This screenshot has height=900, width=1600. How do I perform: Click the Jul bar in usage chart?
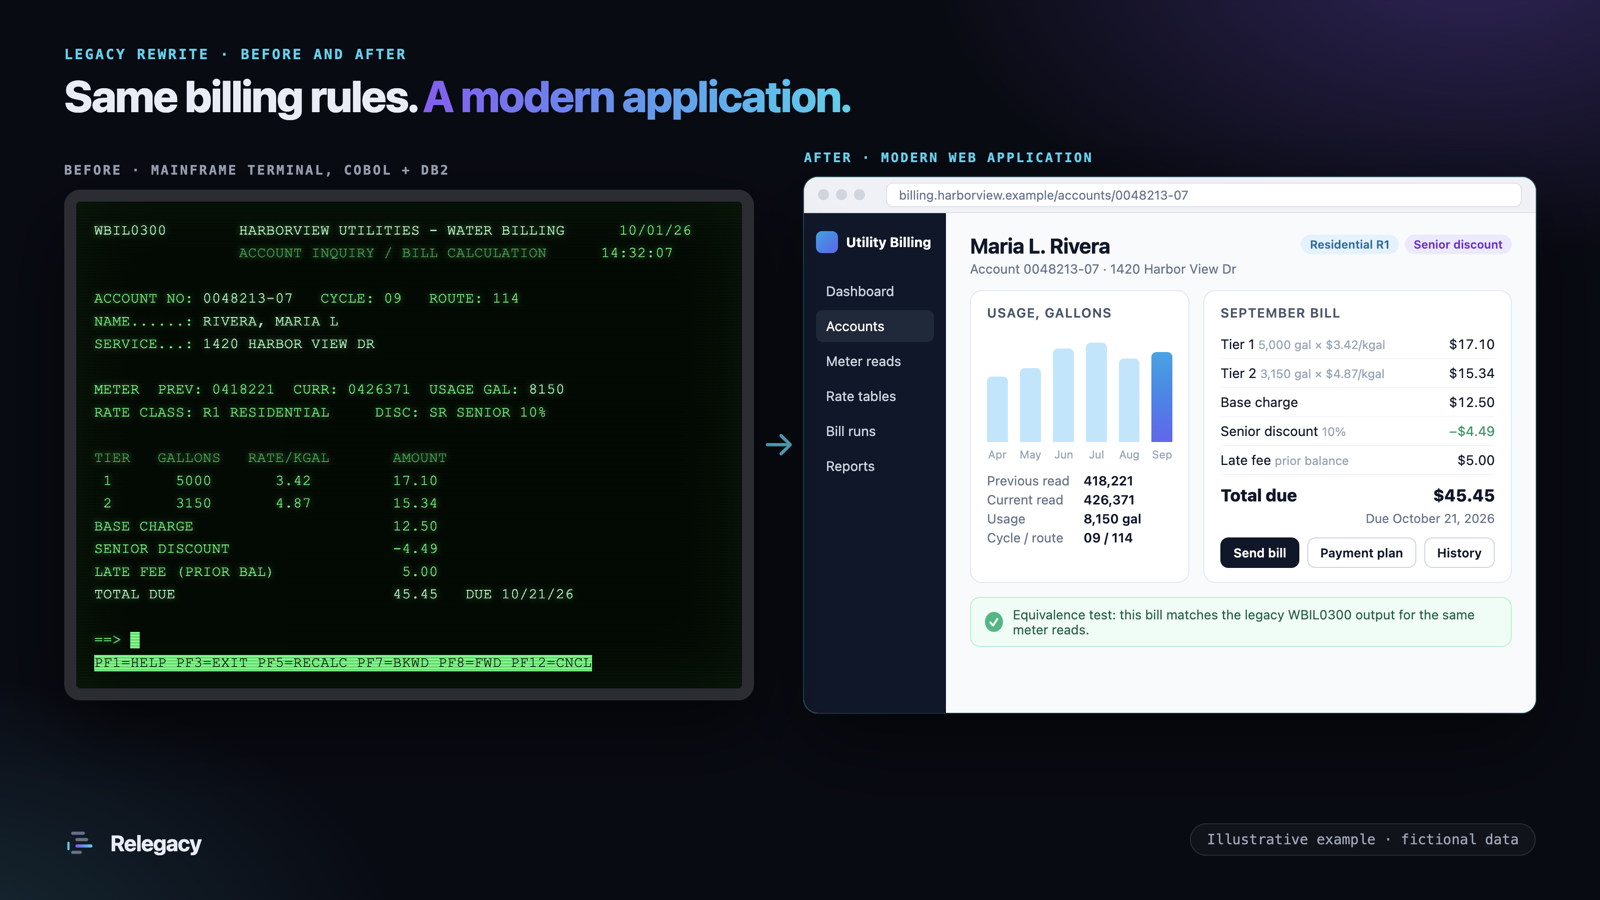click(1096, 392)
